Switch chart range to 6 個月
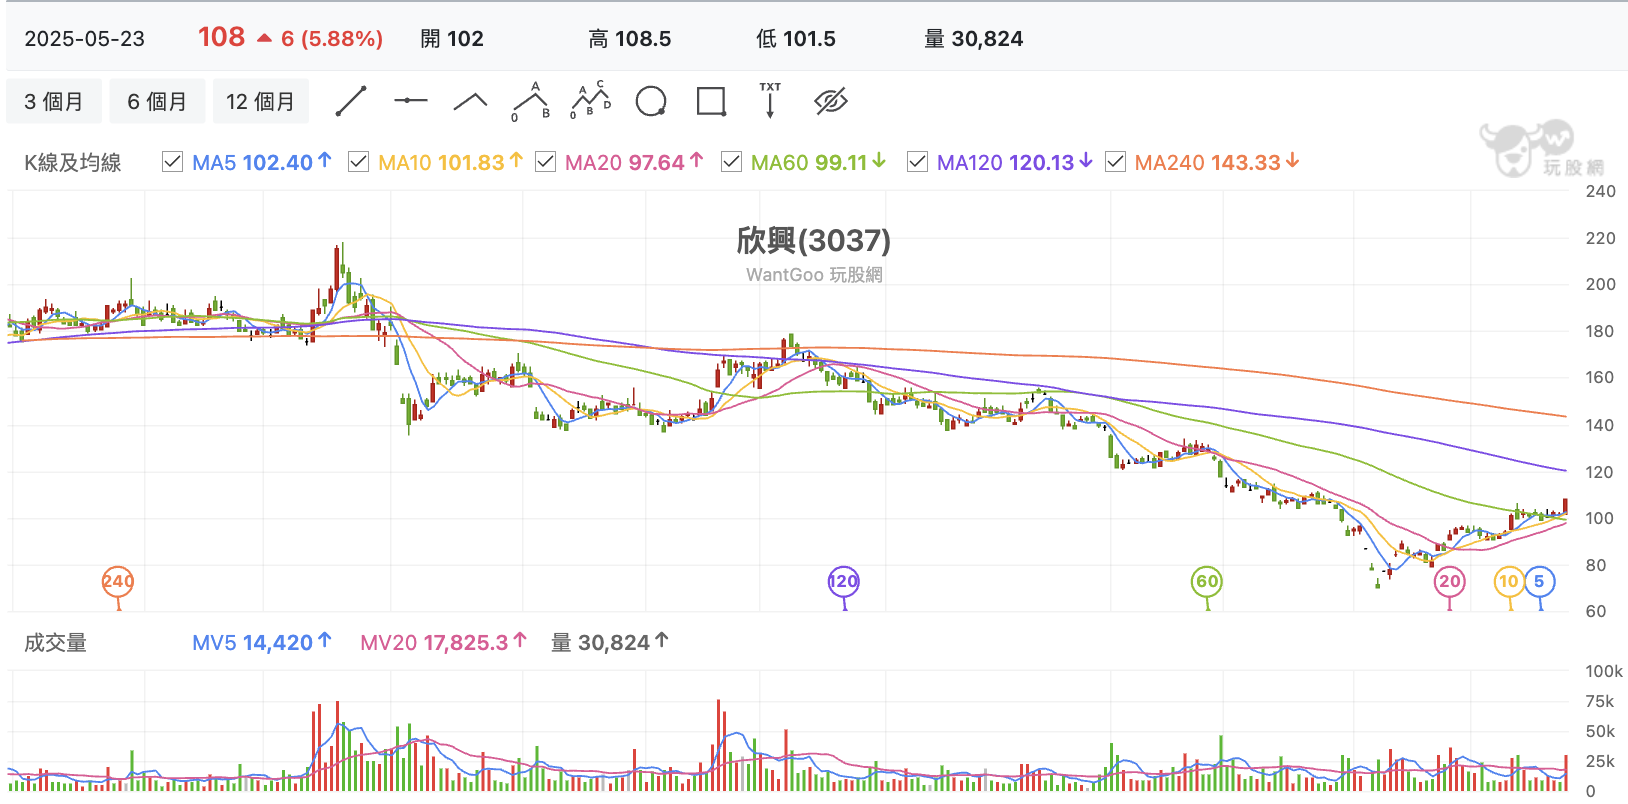This screenshot has height=804, width=1628. click(157, 101)
